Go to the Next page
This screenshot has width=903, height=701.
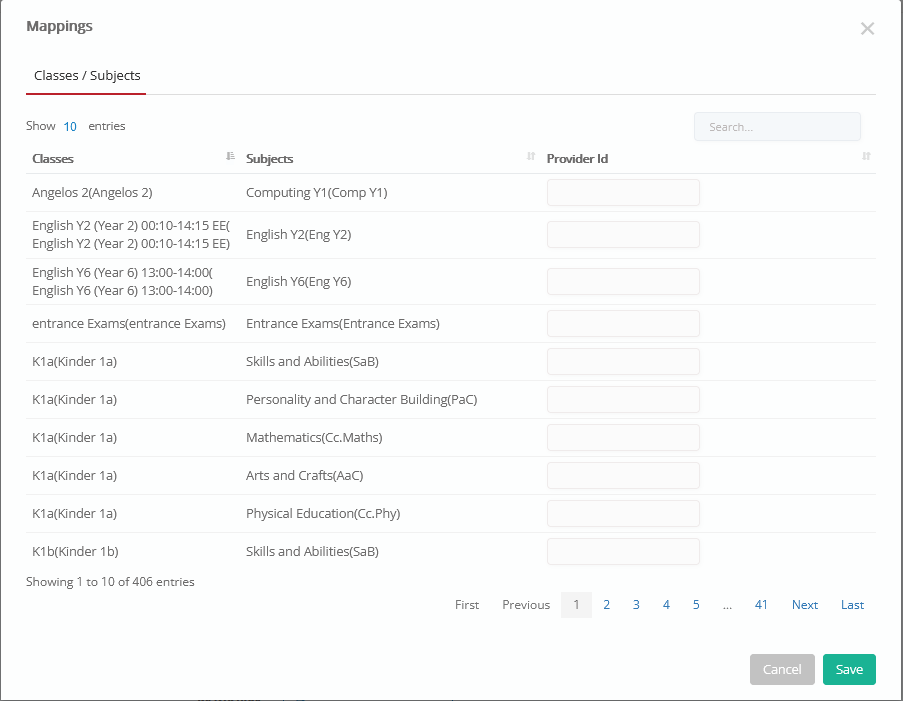click(805, 605)
